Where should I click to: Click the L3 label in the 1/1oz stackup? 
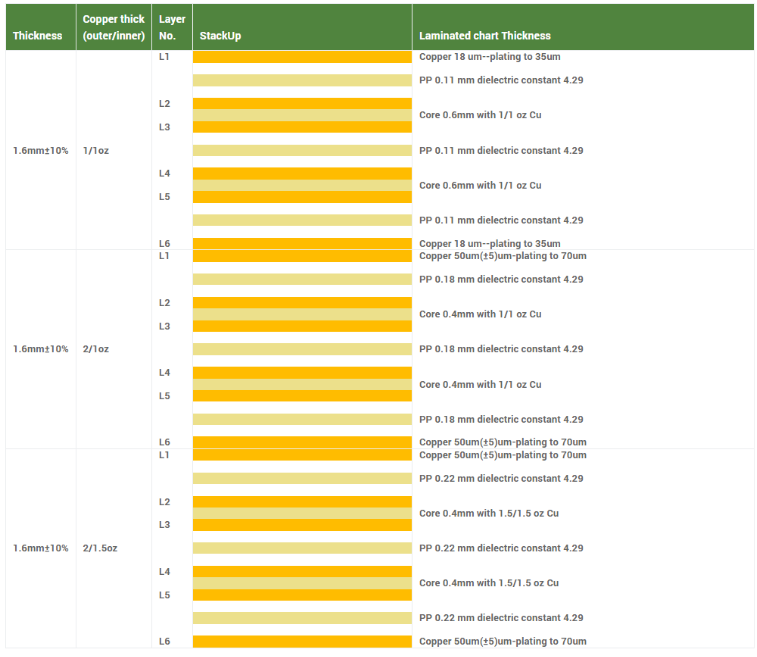(x=165, y=127)
